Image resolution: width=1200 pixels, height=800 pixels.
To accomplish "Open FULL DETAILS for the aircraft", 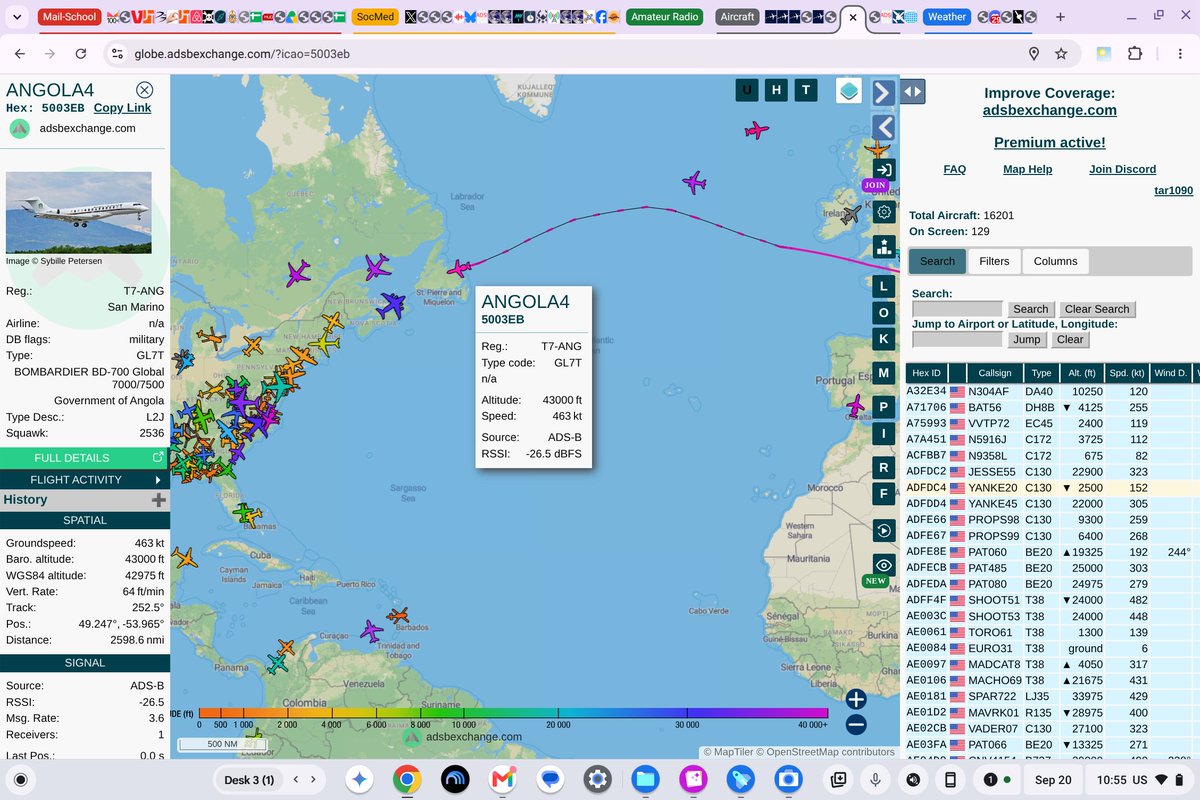I will (x=83, y=457).
